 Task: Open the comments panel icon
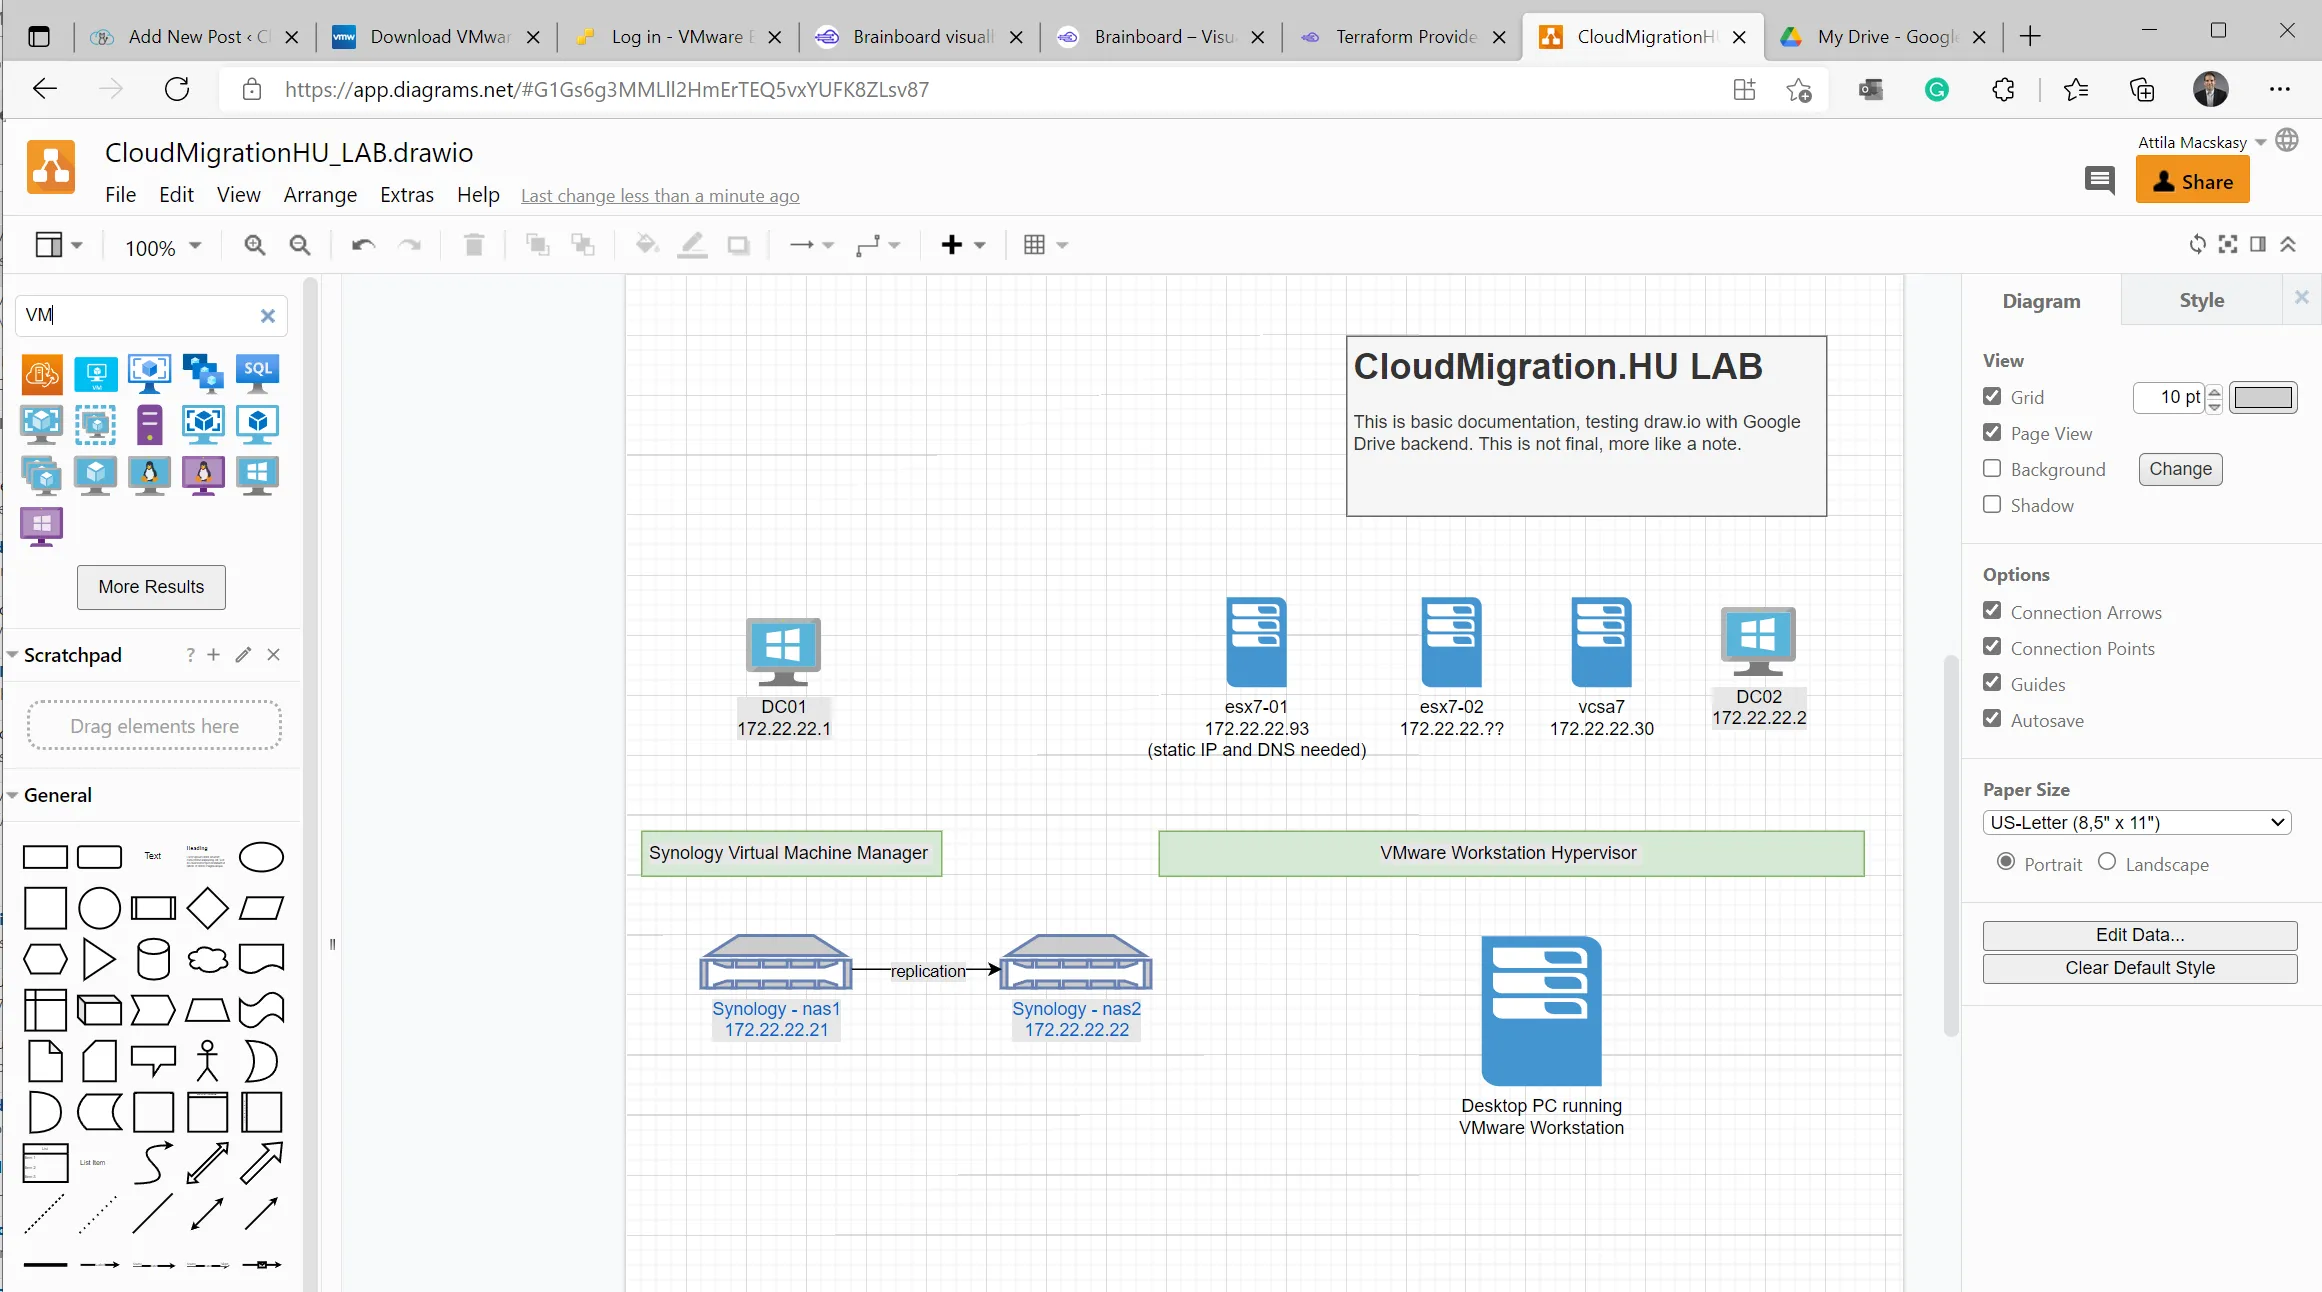tap(2099, 180)
